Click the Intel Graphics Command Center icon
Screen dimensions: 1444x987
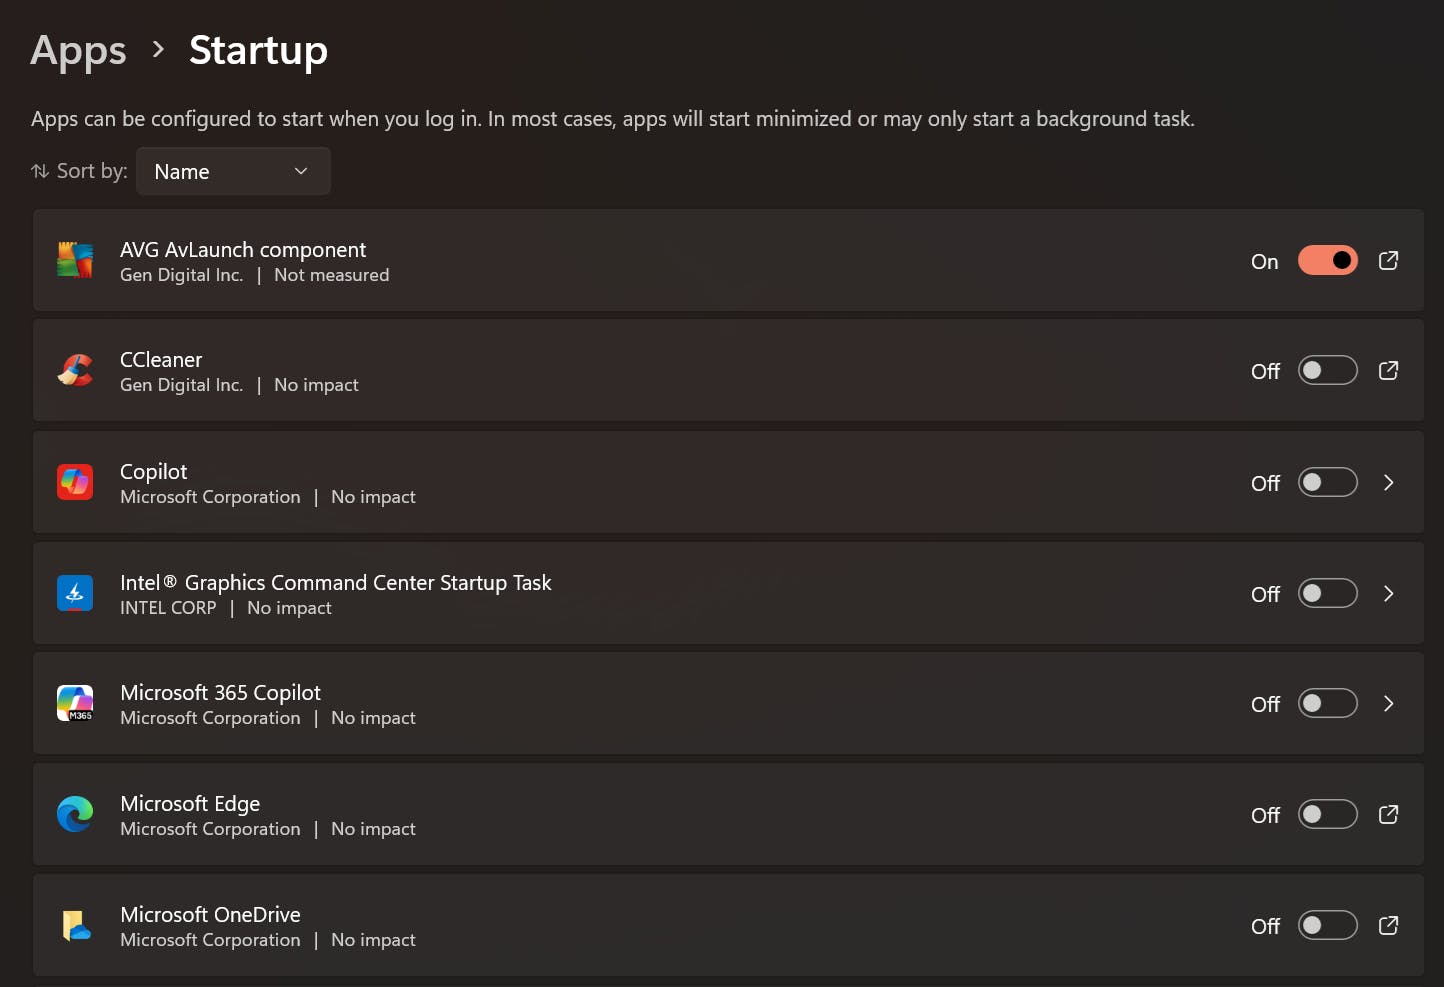(75, 594)
